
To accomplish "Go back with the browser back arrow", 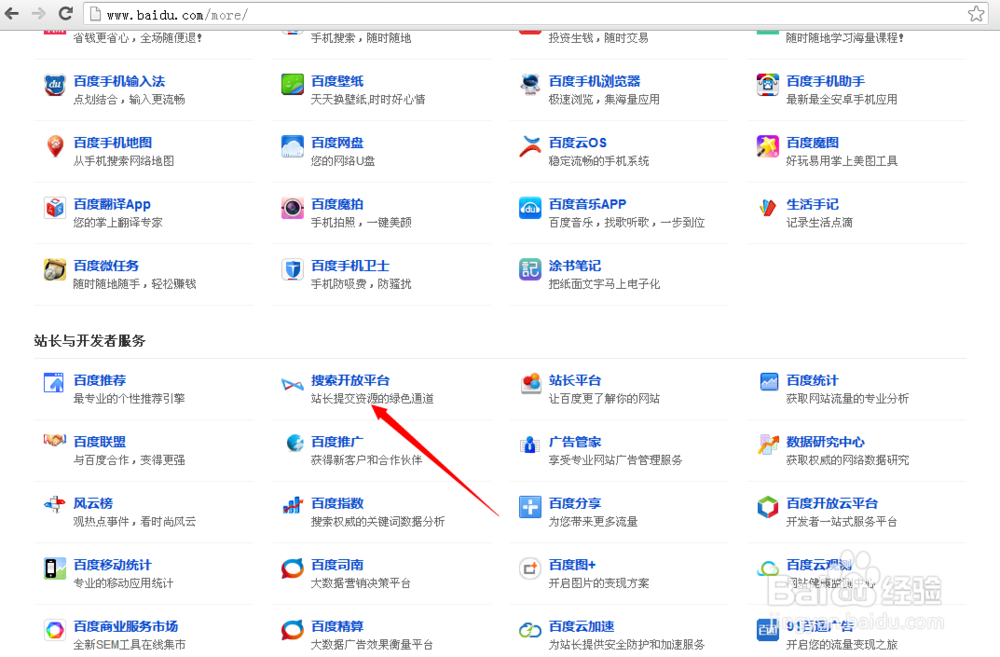I will (13, 13).
